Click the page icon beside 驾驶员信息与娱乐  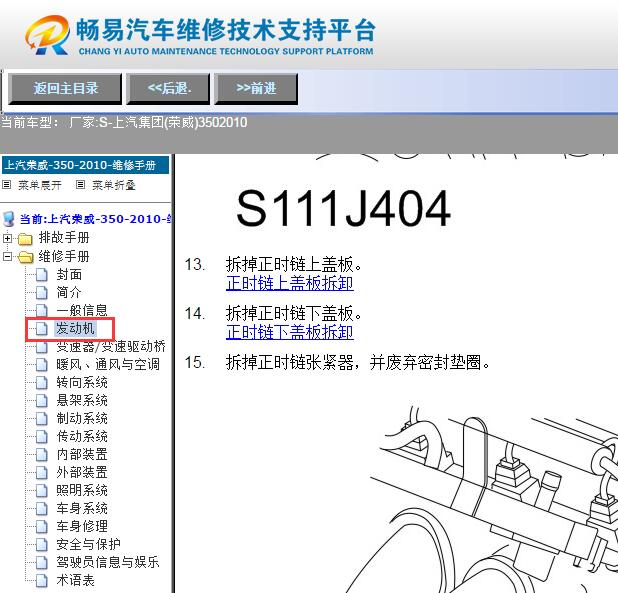[42, 563]
